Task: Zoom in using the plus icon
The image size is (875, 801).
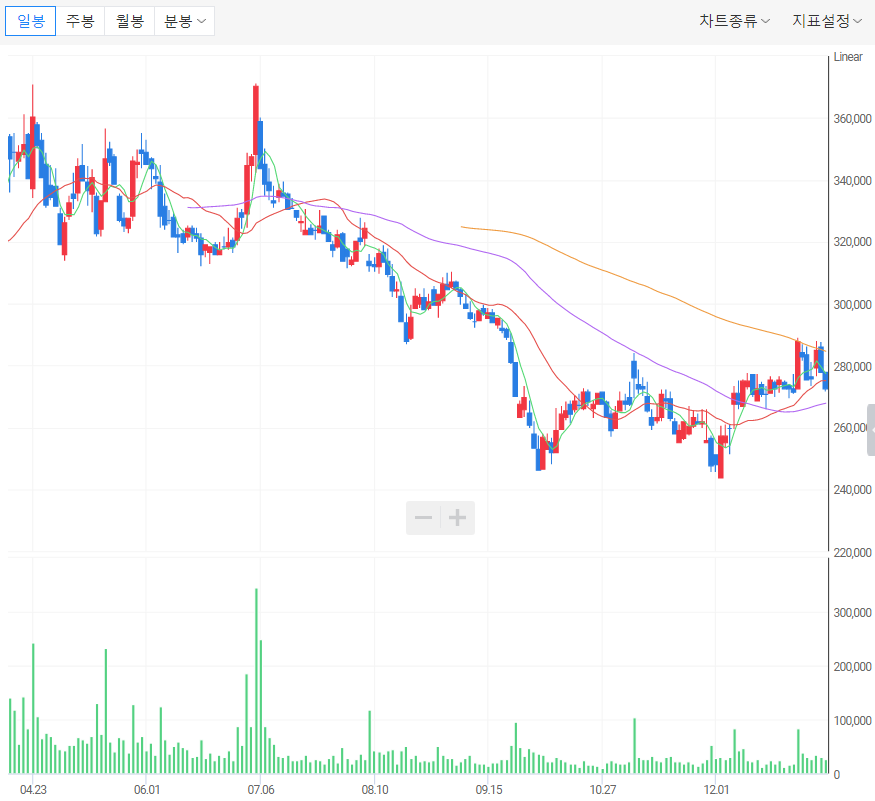Action: (x=458, y=518)
